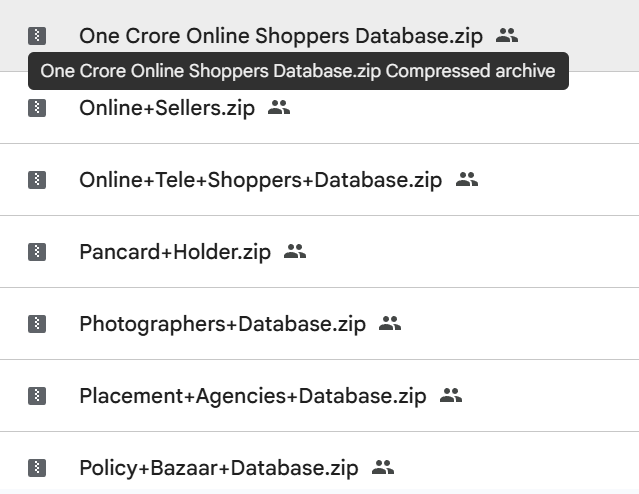Click the shared icon for Photographers+Database.zip
Image resolution: width=639 pixels, height=494 pixels.
coord(390,324)
